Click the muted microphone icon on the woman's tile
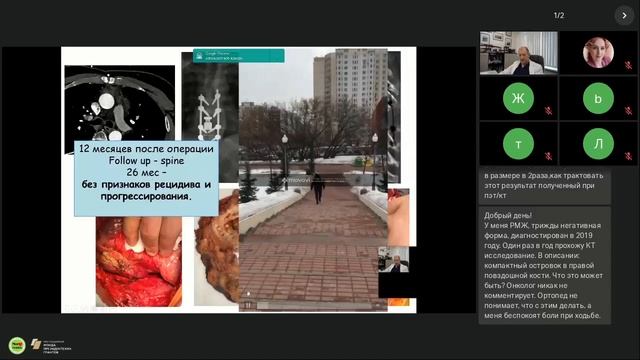Image resolution: width=640 pixels, height=360 pixels. tap(628, 65)
